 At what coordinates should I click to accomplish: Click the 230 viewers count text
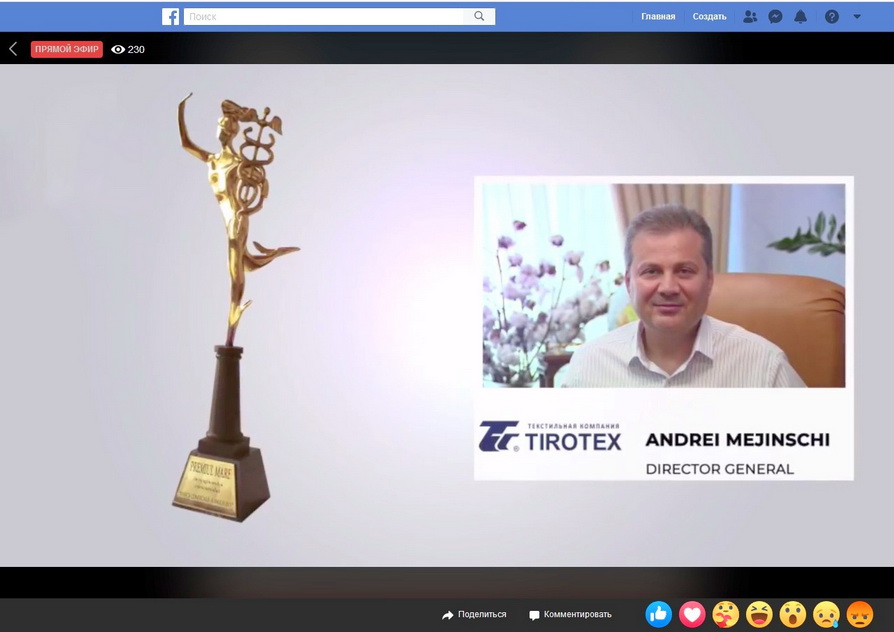coord(136,50)
